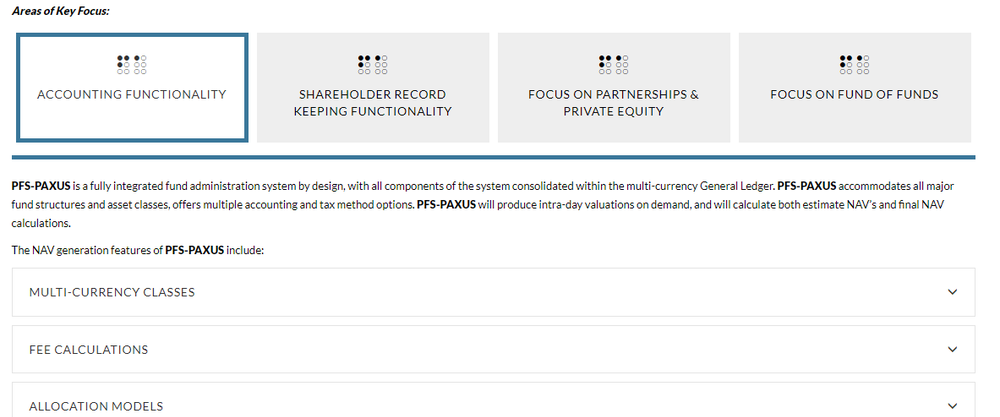The height and width of the screenshot is (417, 1000).
Task: Click the blue divider bar below tabs
Action: click(493, 157)
